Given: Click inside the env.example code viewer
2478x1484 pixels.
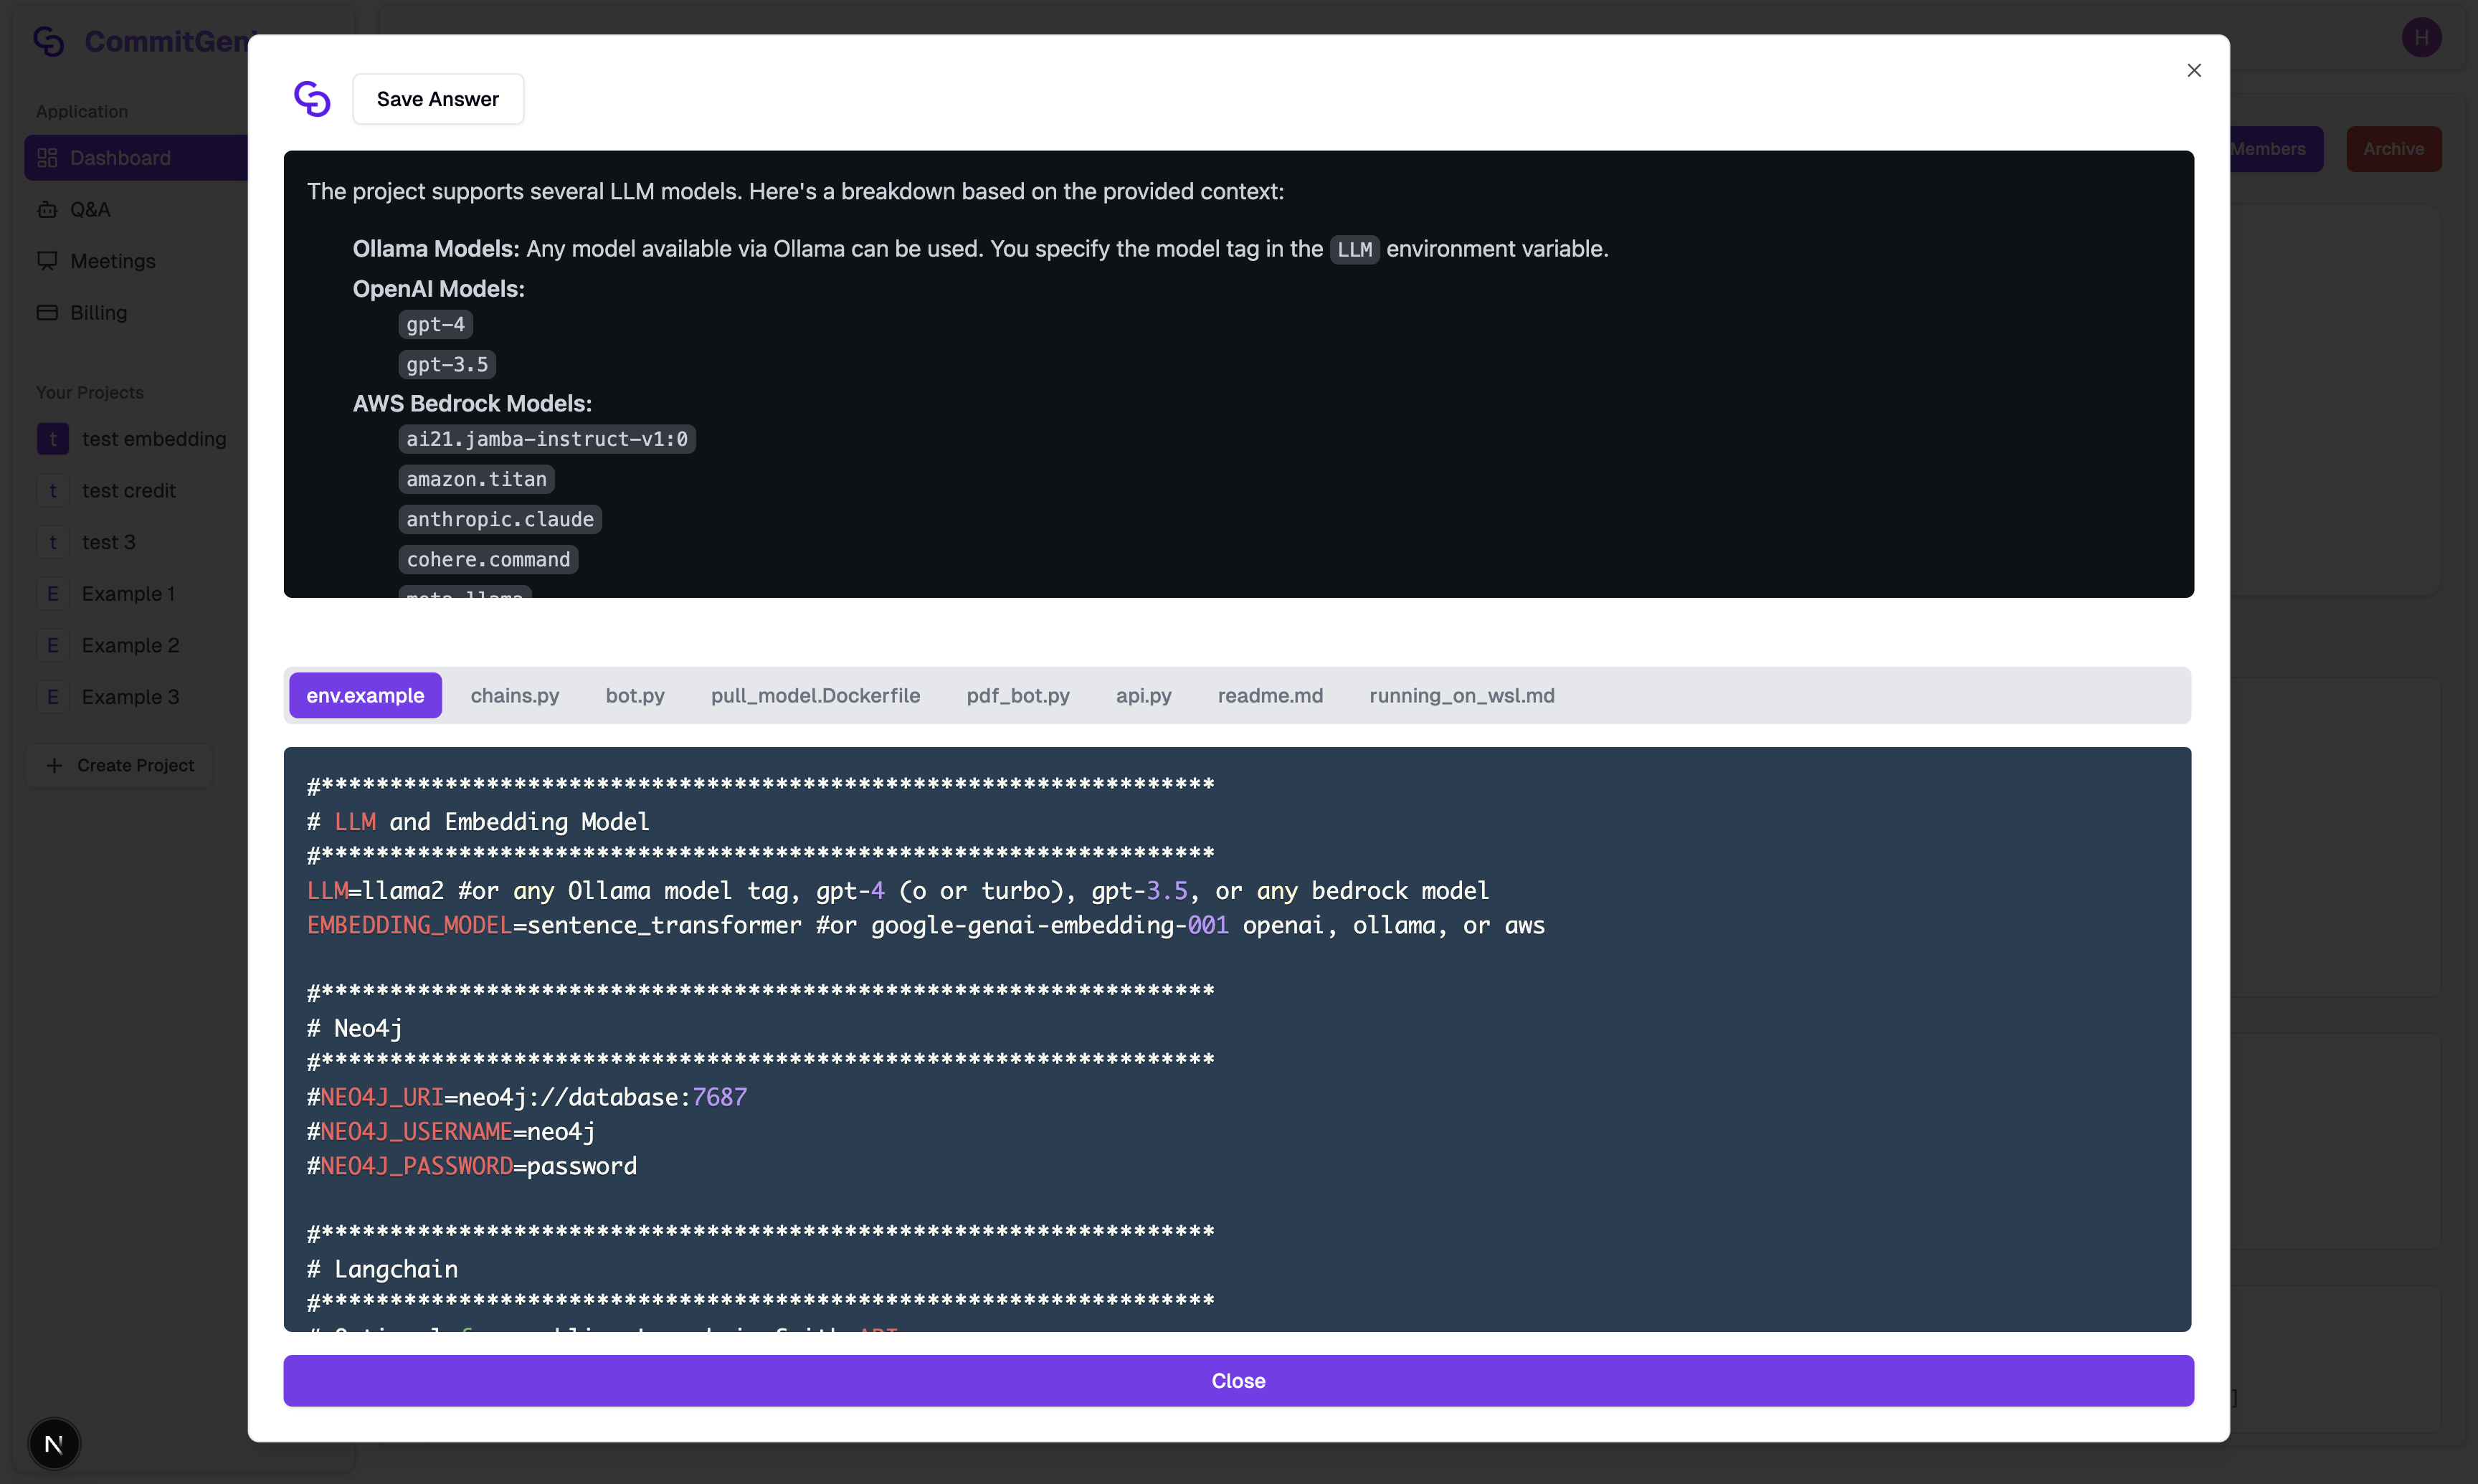Looking at the screenshot, I should click(x=1237, y=1040).
